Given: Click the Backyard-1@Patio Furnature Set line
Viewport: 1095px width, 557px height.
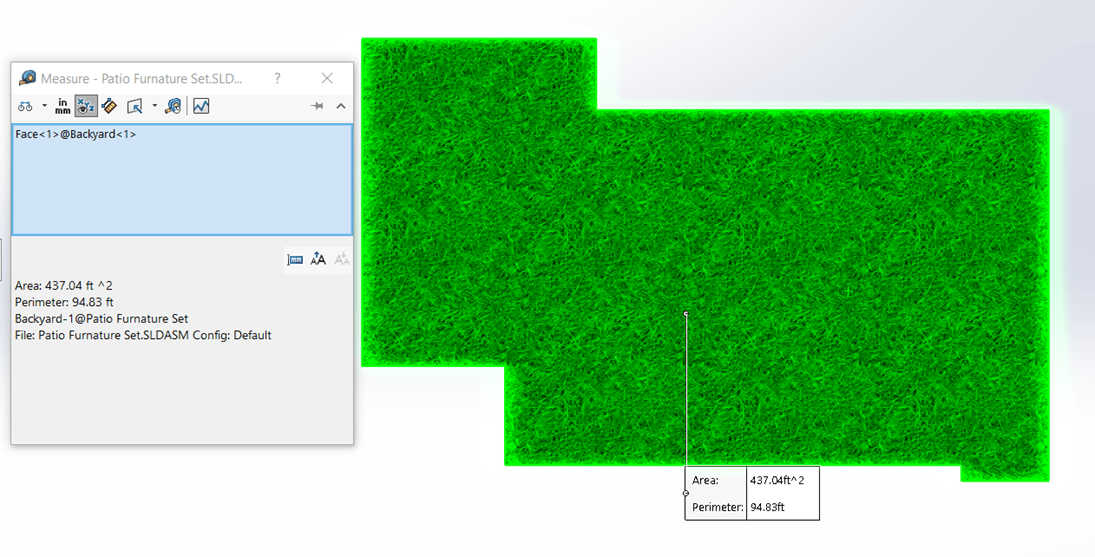Looking at the screenshot, I should (x=101, y=319).
